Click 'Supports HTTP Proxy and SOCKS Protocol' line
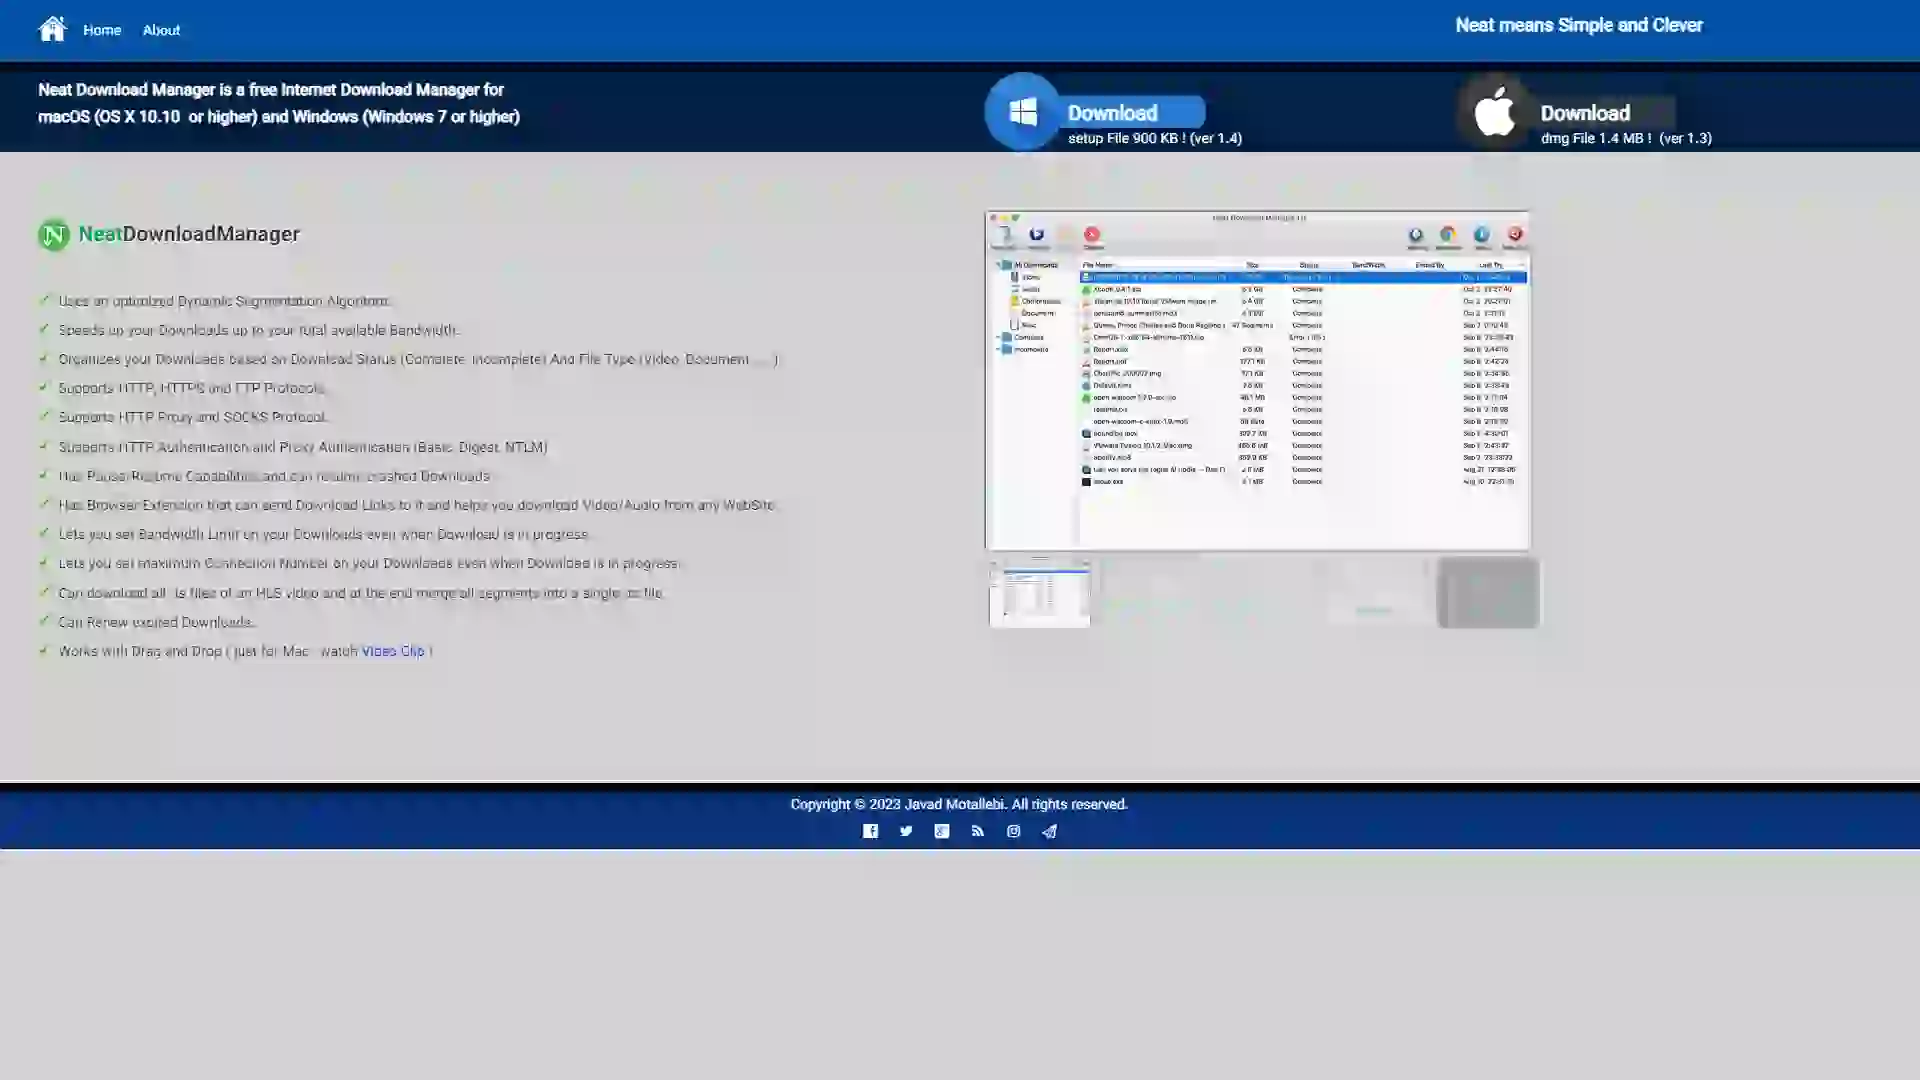This screenshot has width=1920, height=1080. (x=193, y=417)
